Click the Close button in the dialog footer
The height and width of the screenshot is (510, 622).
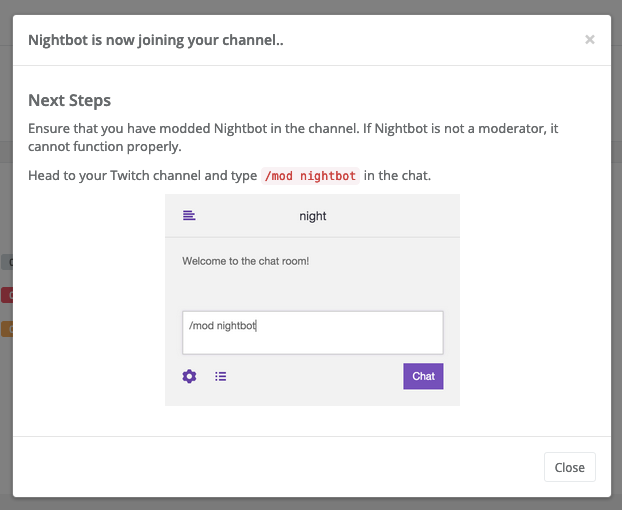click(x=570, y=467)
